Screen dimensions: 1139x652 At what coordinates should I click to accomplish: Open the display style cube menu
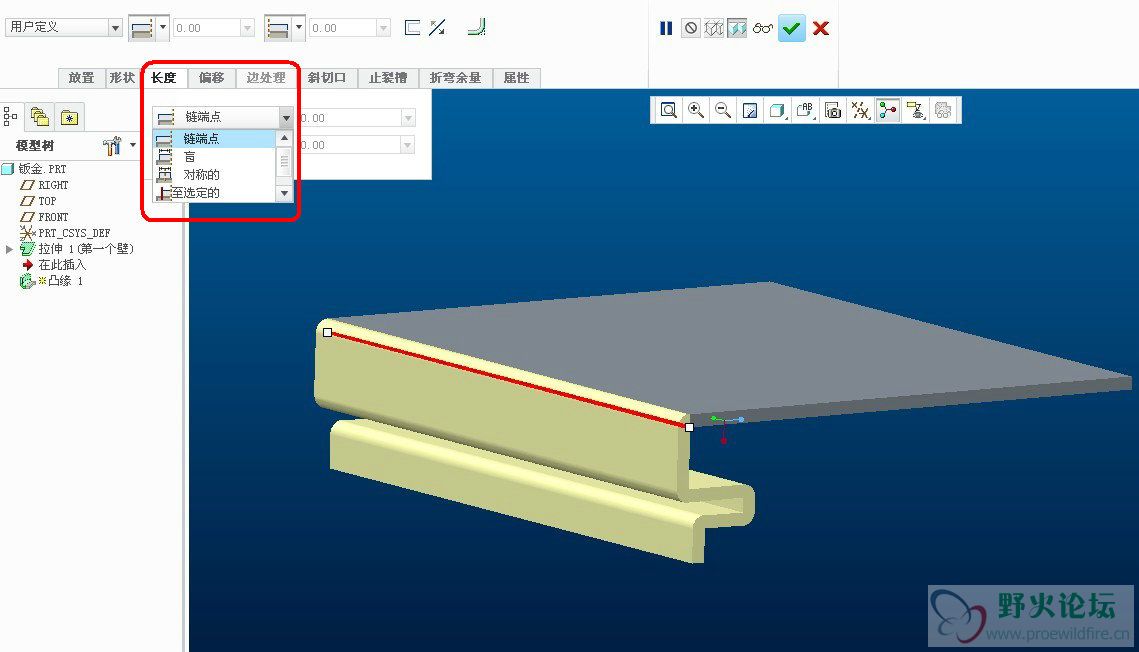coord(778,110)
